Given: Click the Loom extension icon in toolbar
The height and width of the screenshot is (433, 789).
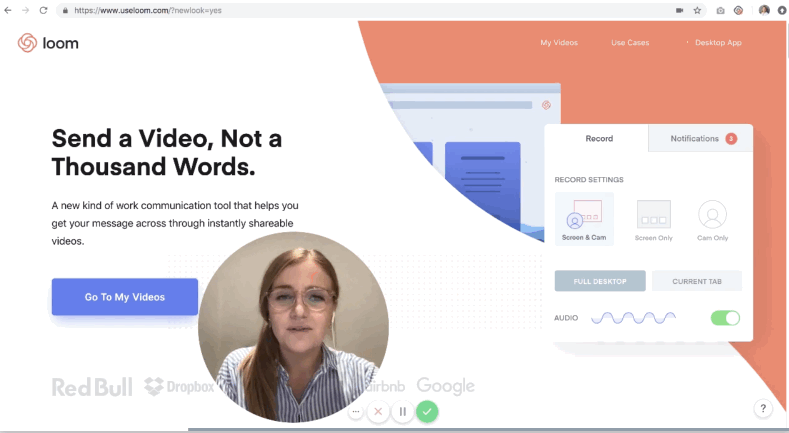Looking at the screenshot, I should point(739,10).
